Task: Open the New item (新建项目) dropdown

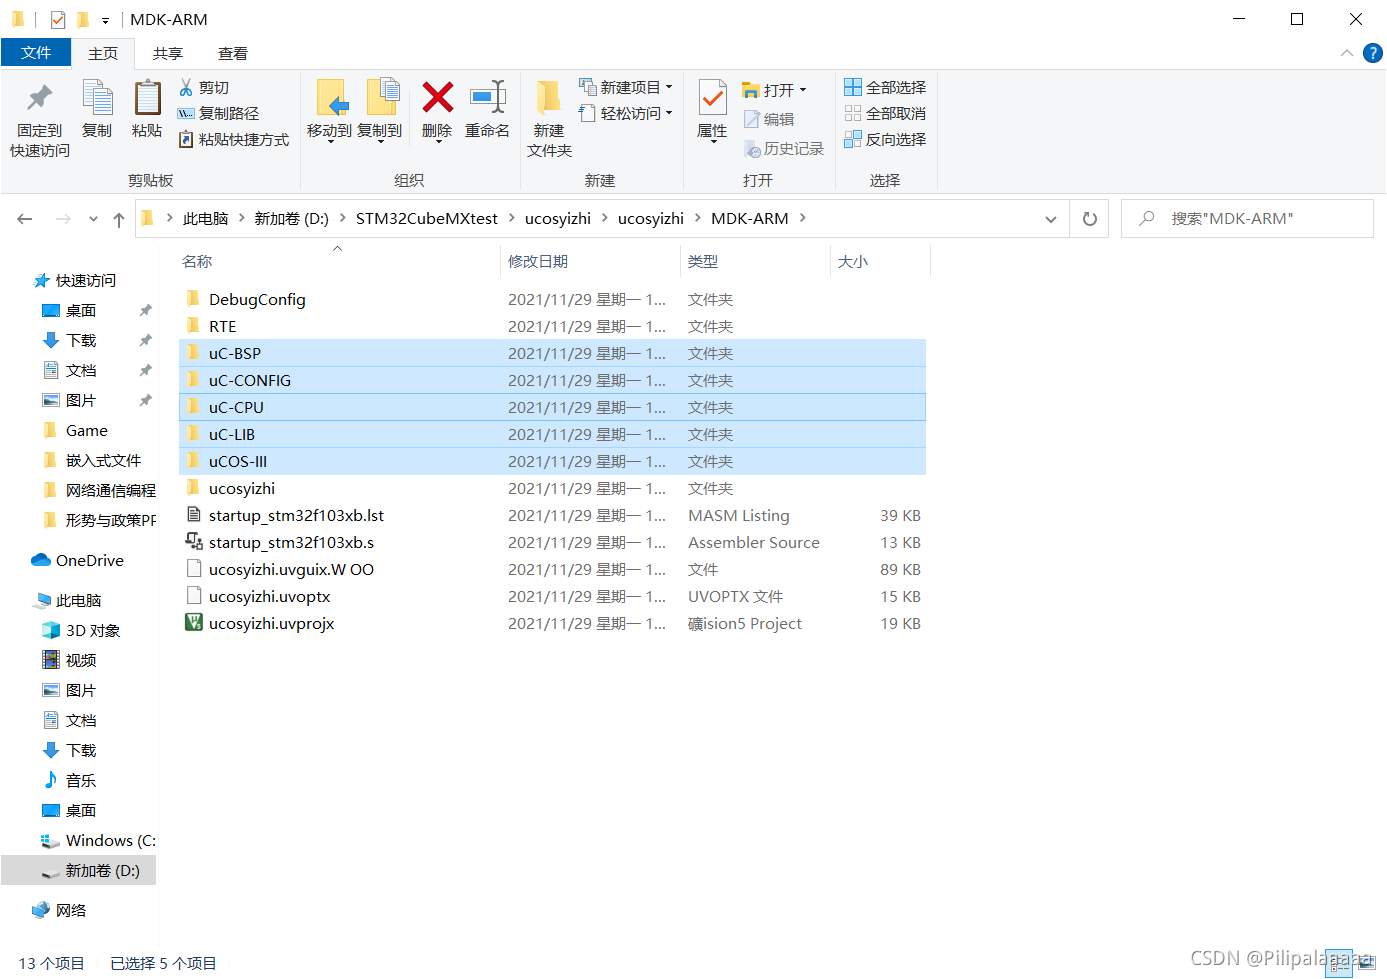Action: tap(669, 87)
